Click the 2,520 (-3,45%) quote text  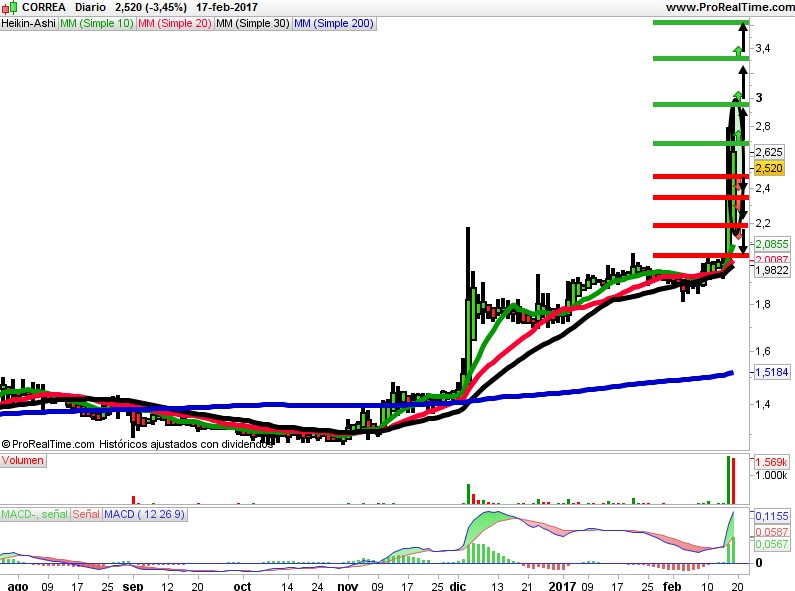[x=151, y=7]
